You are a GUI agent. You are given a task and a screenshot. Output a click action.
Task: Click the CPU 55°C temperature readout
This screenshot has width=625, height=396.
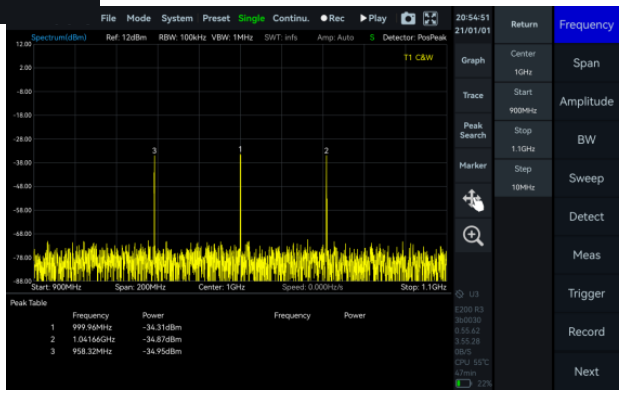[472, 363]
